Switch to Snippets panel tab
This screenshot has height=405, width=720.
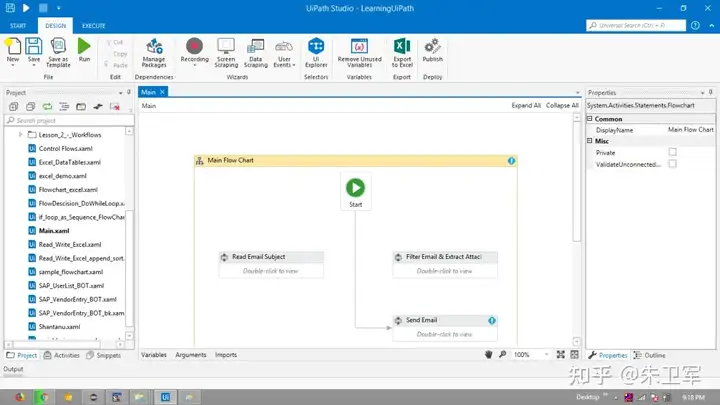(x=103, y=355)
